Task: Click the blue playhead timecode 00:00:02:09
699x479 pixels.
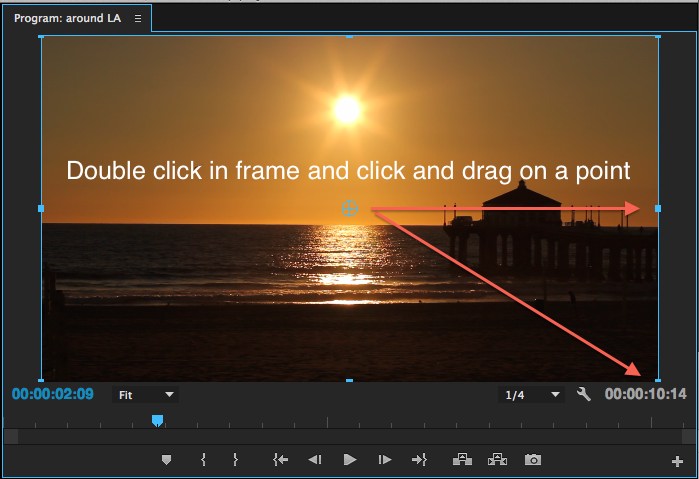Action: pyautogui.click(x=53, y=394)
